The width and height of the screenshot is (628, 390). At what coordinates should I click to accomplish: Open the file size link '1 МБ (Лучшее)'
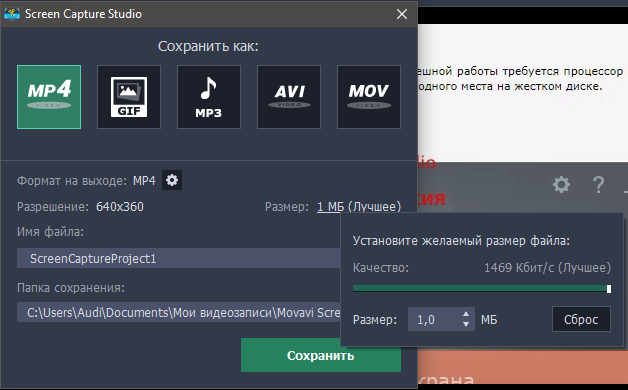(359, 207)
